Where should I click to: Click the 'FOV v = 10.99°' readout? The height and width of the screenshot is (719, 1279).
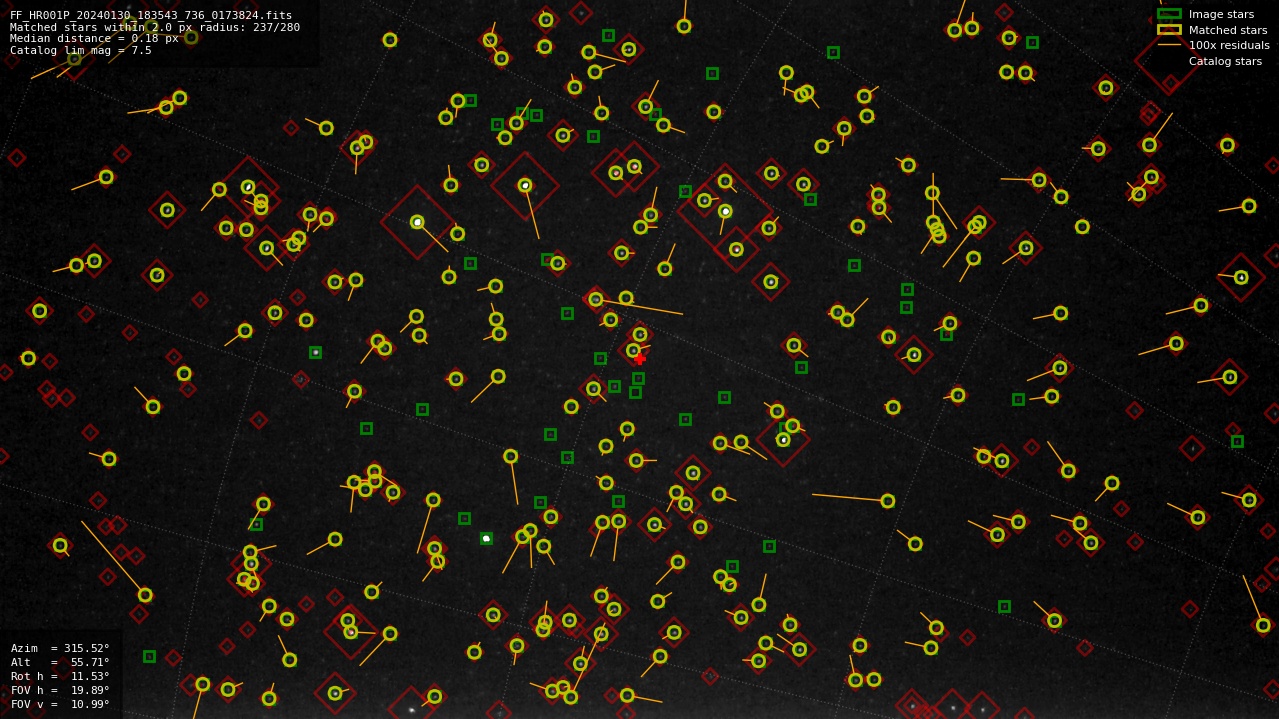point(60,705)
